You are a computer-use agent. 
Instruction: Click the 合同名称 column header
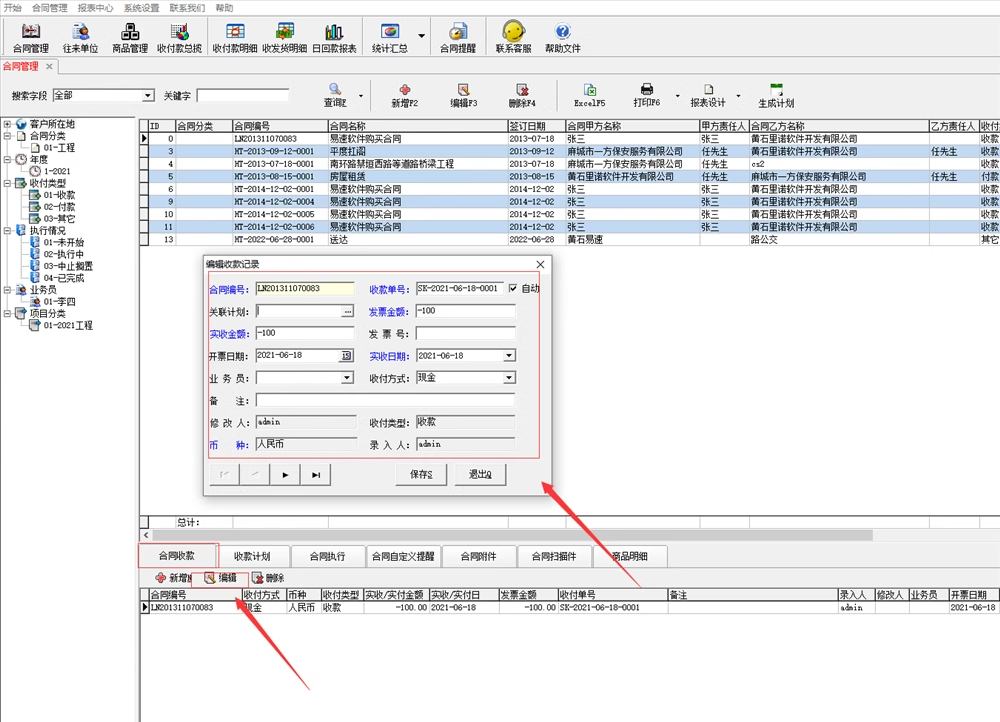pos(418,126)
